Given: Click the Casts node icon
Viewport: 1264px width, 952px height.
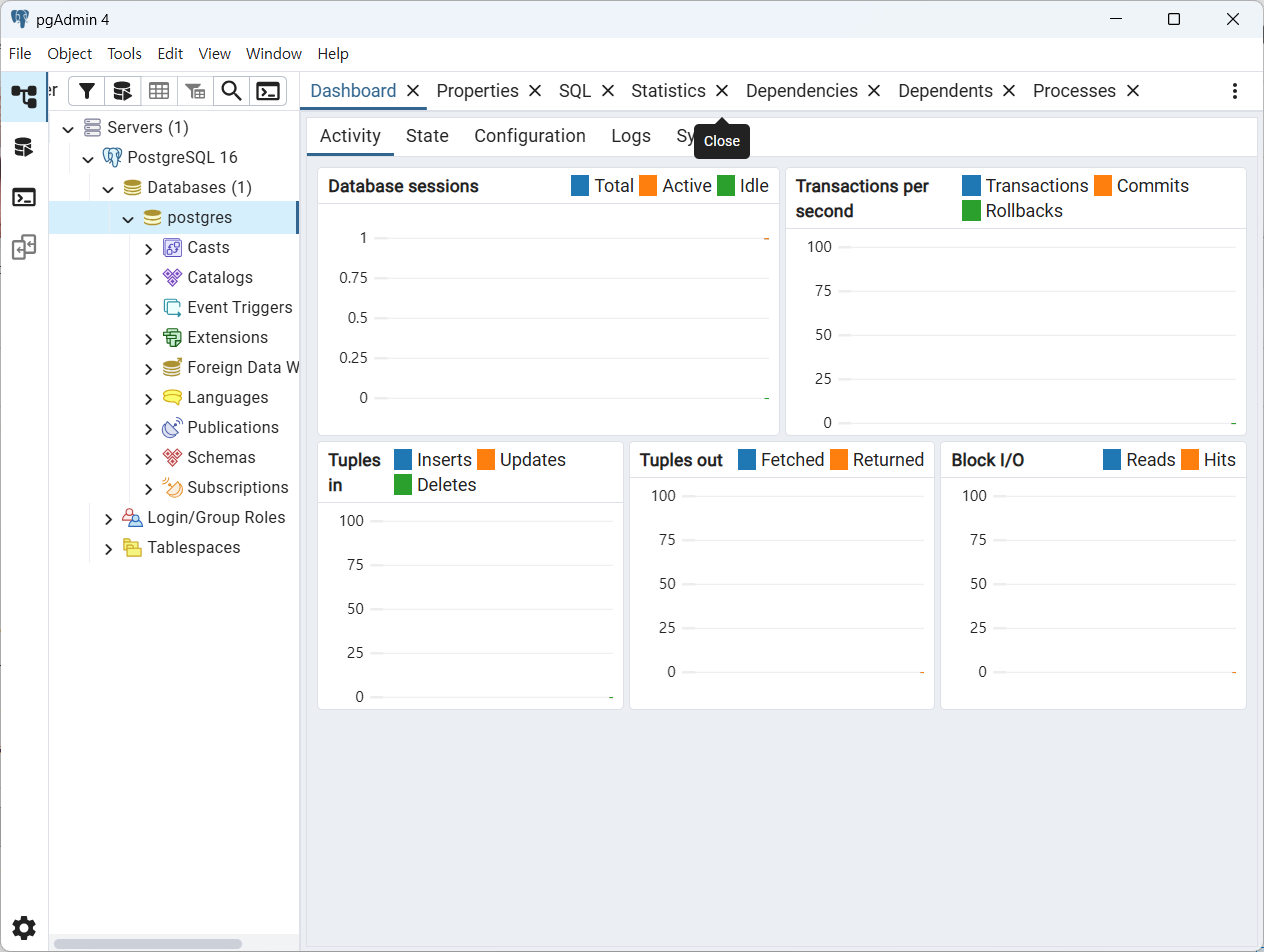Looking at the screenshot, I should (x=172, y=248).
